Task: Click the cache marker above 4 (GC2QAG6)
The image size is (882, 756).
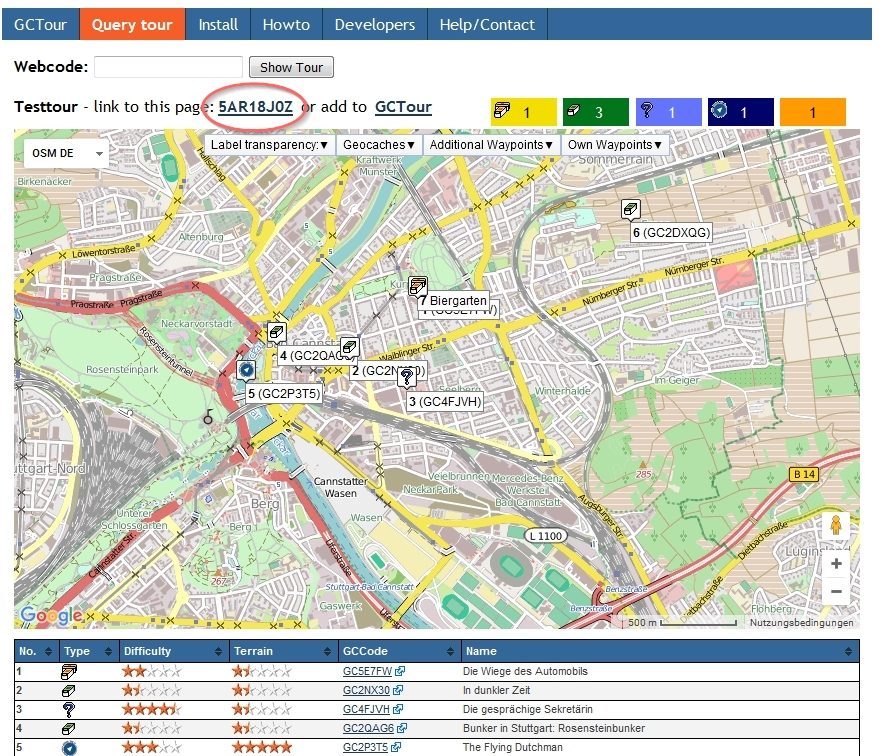Action: 276,332
